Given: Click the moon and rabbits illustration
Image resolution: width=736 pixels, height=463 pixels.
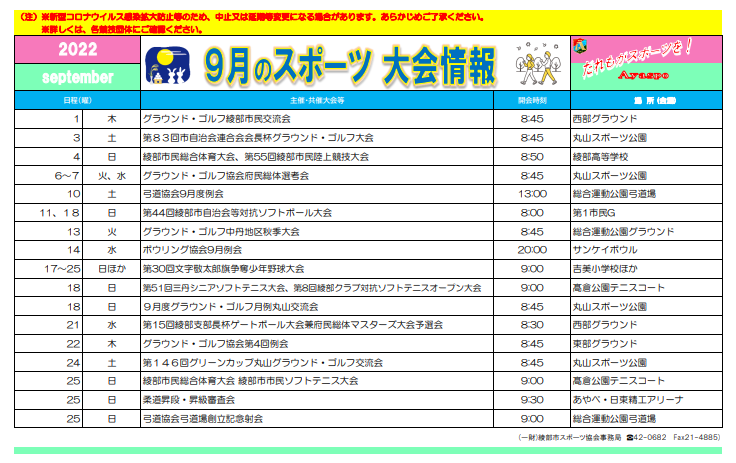Looking at the screenshot, I should pos(169,64).
